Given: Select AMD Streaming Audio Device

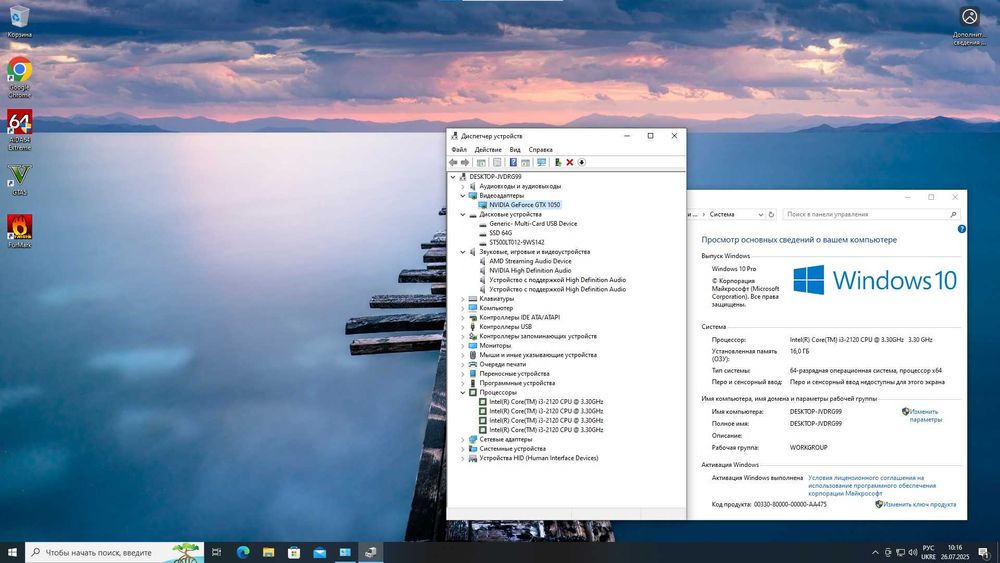Looking at the screenshot, I should 530,261.
